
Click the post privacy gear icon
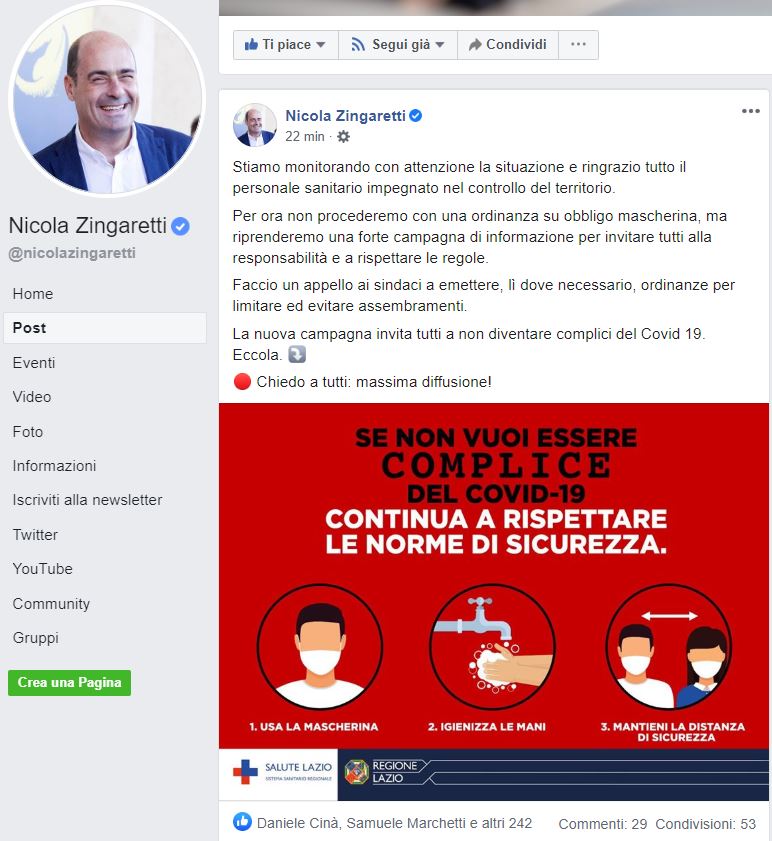click(x=343, y=137)
